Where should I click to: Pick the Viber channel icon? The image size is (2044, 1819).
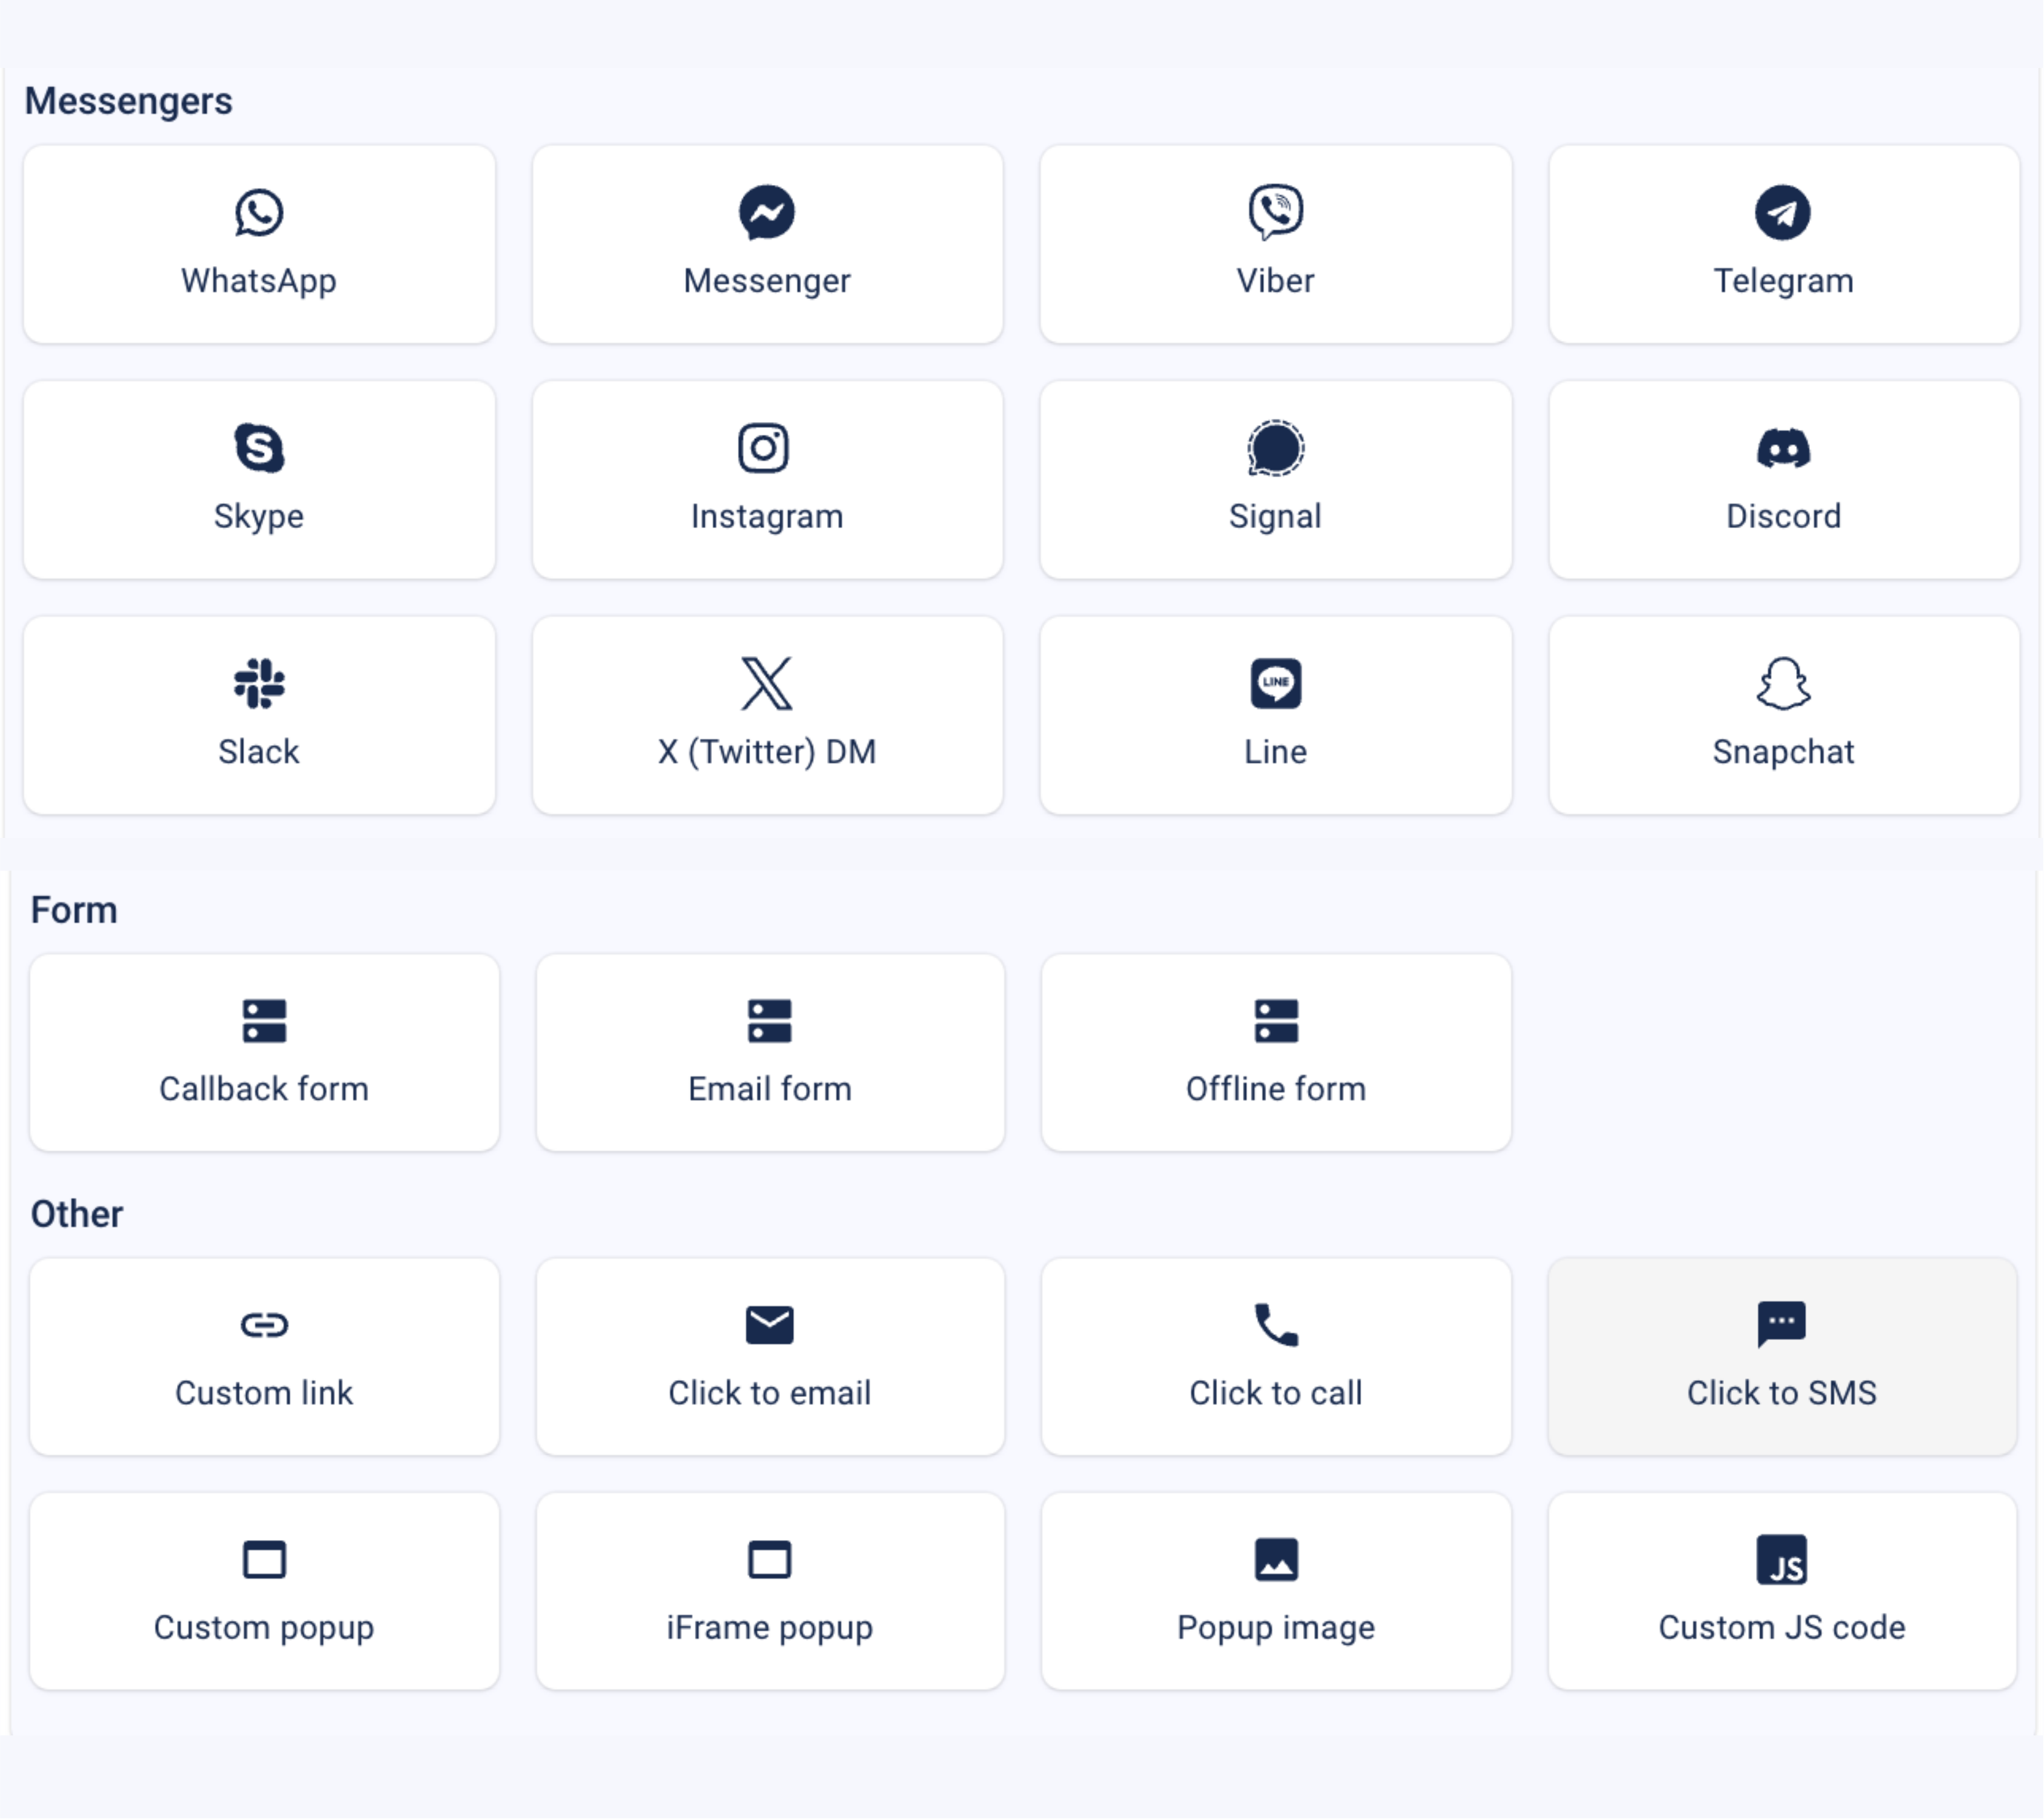point(1275,212)
